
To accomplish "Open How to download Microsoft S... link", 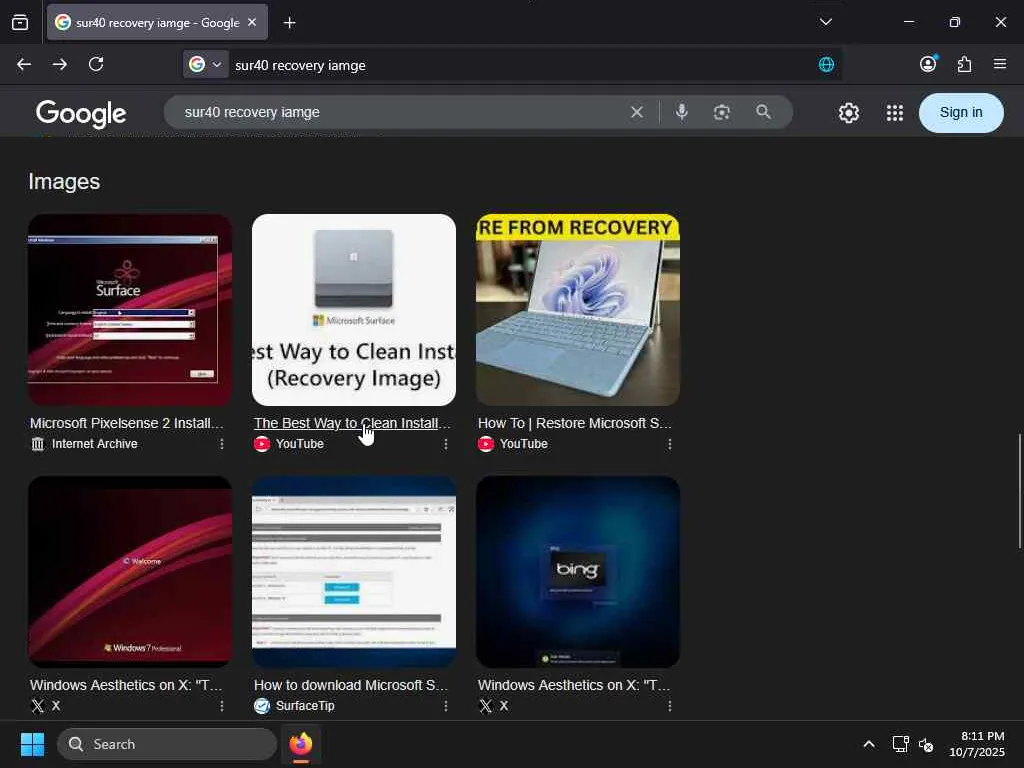I will tap(351, 685).
